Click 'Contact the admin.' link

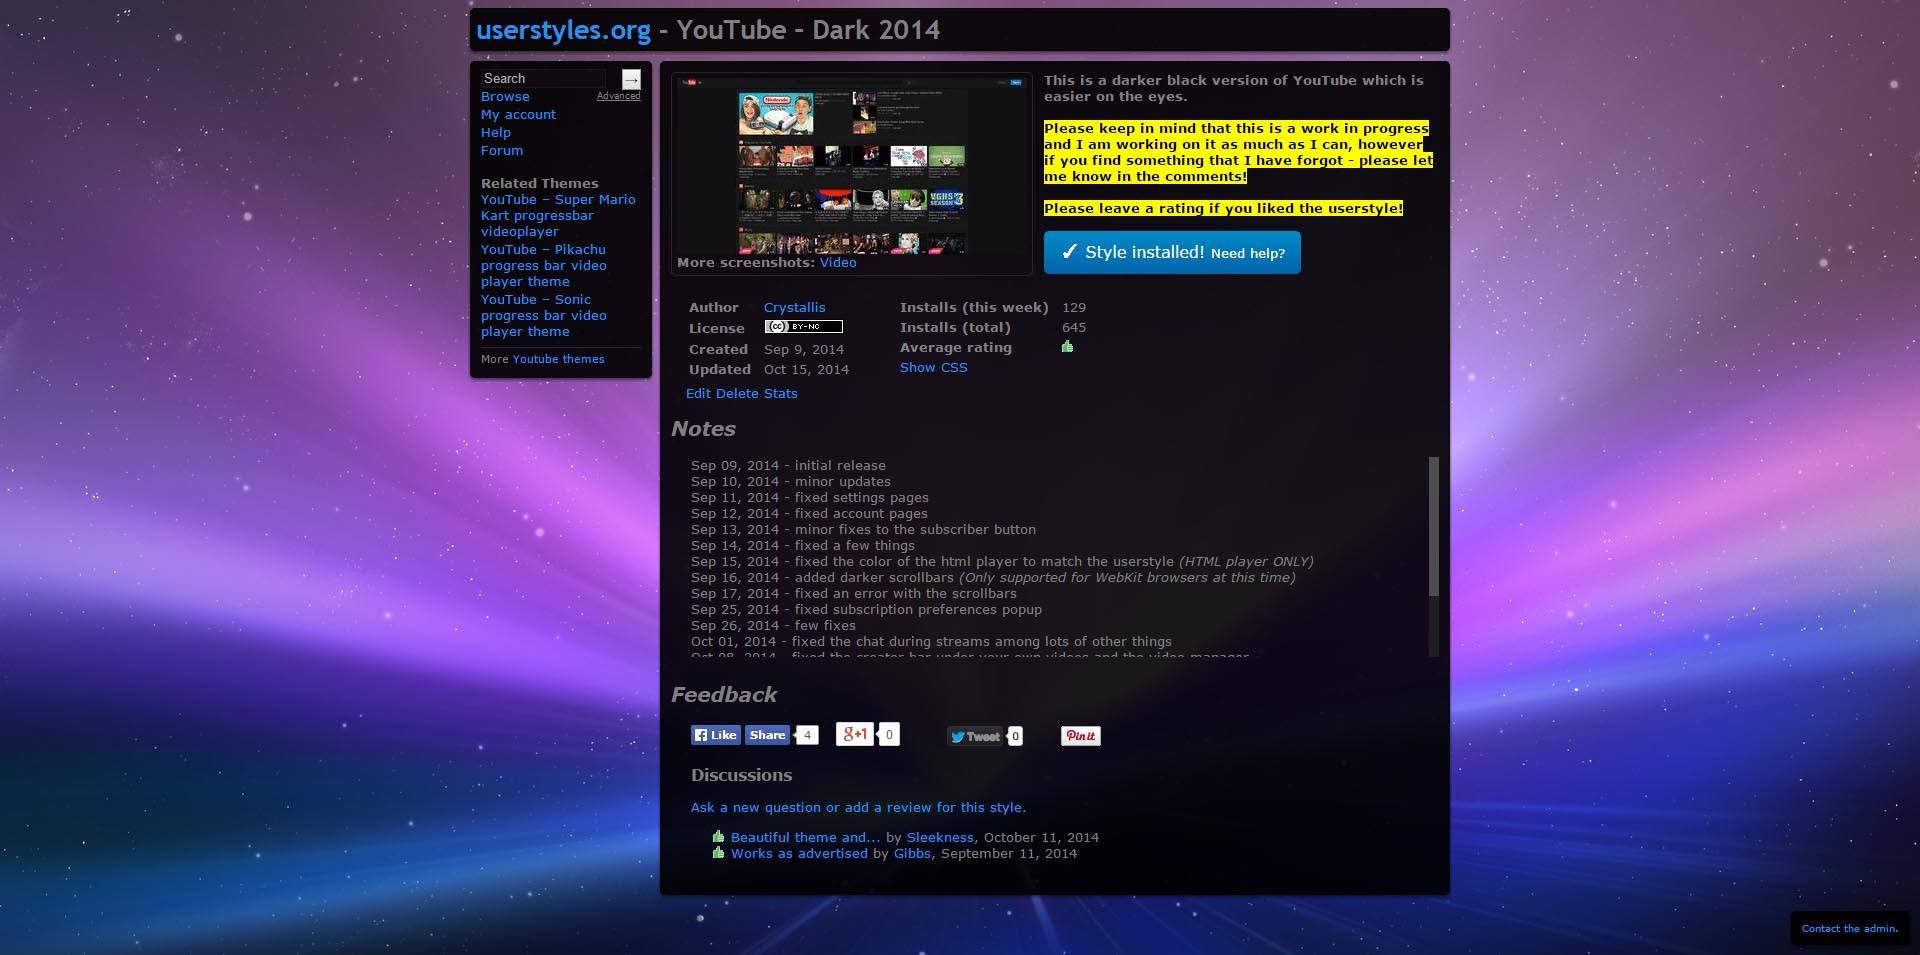(1850, 929)
